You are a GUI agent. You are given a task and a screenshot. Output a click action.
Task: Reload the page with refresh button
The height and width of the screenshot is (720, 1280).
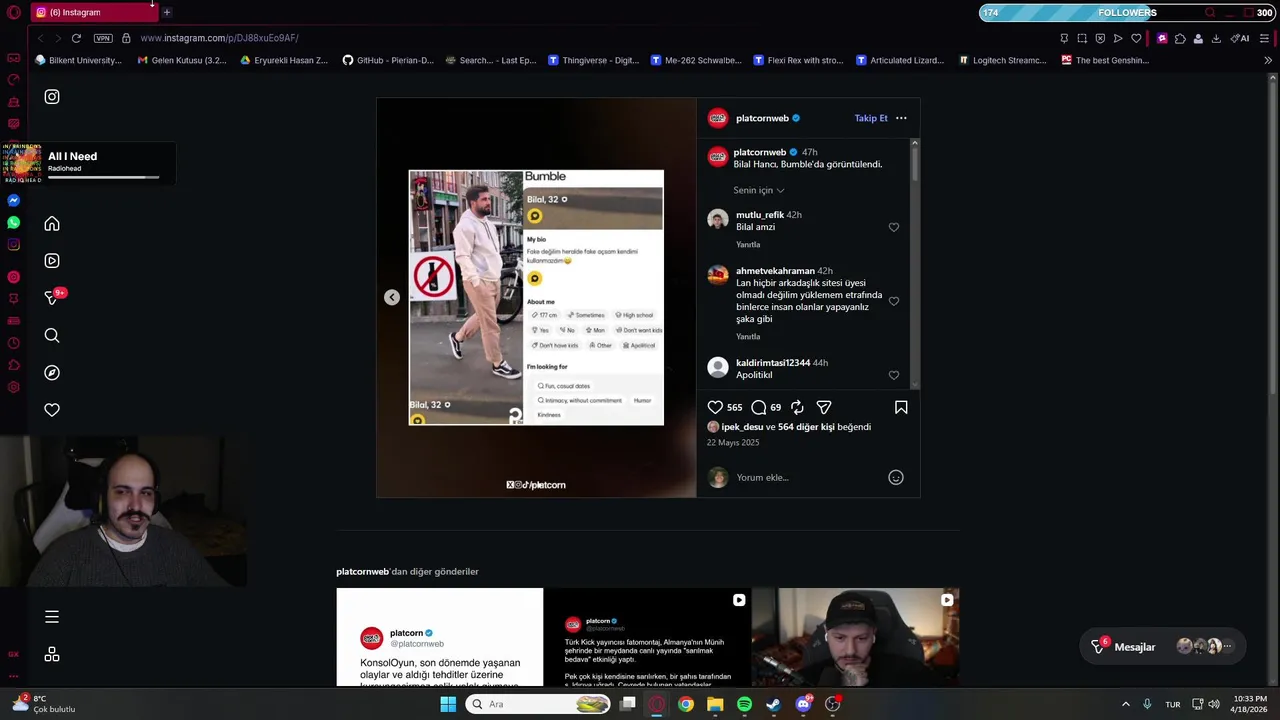76,38
